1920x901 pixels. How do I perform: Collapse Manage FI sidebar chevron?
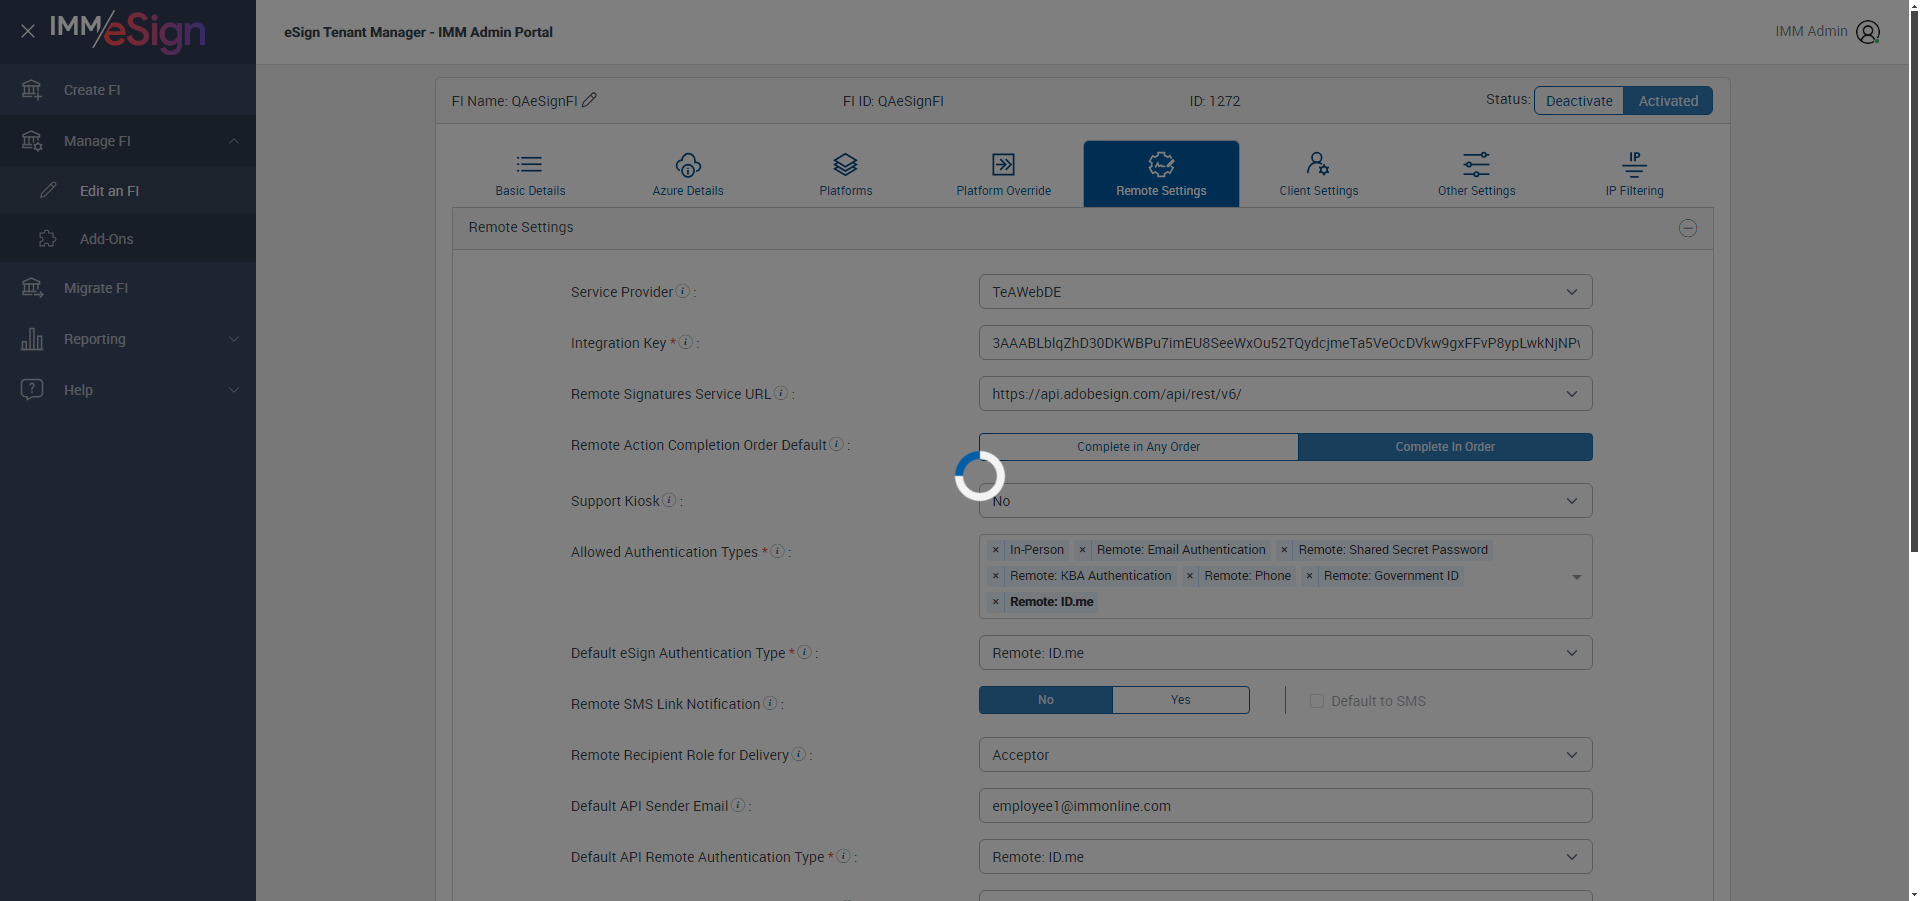[234, 141]
